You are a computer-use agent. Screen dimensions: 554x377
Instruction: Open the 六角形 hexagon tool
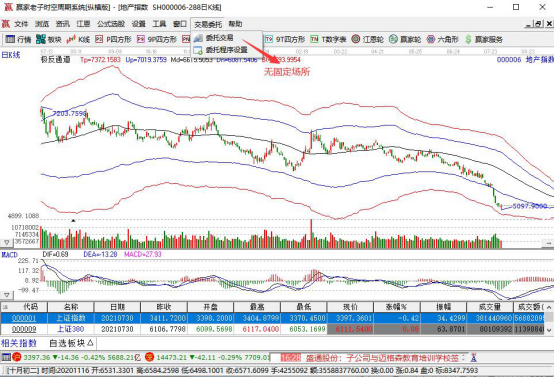pos(442,39)
